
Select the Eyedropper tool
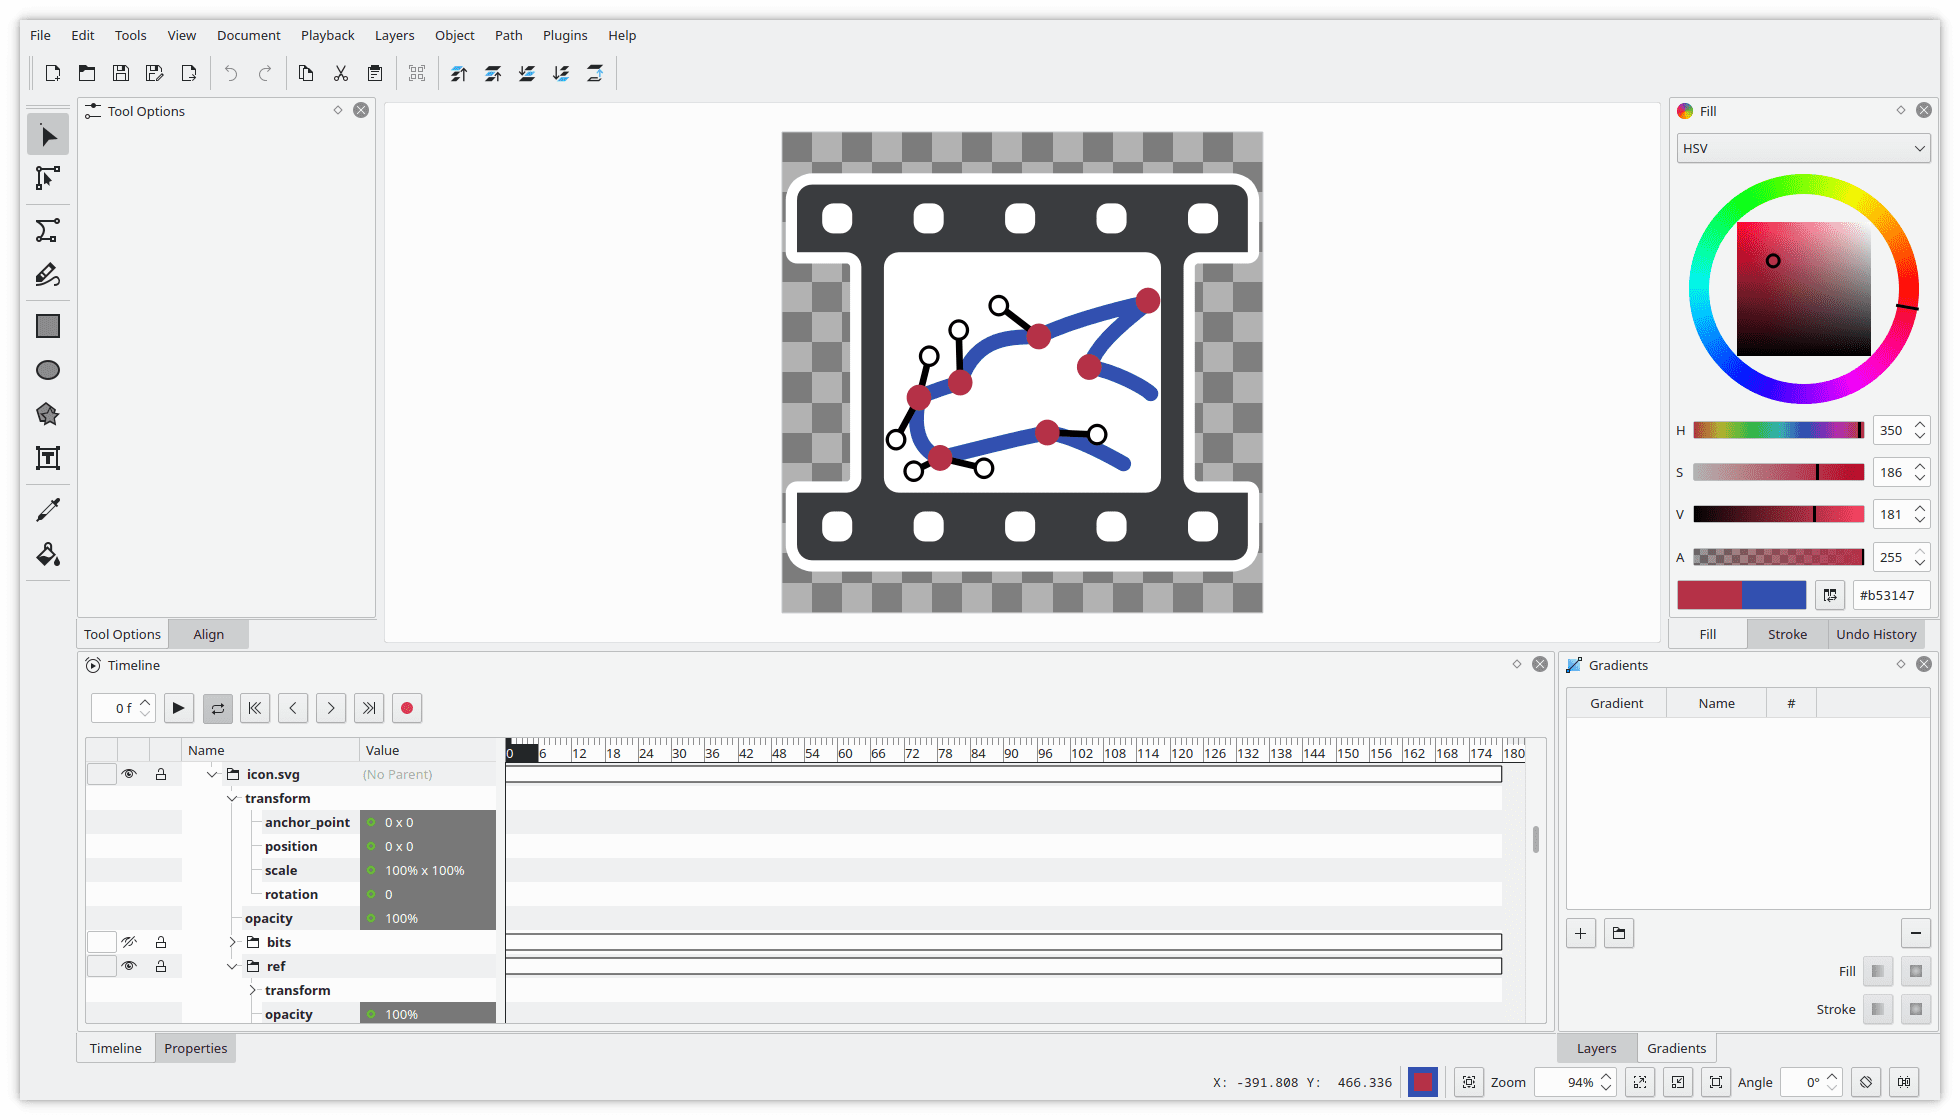[x=48, y=508]
